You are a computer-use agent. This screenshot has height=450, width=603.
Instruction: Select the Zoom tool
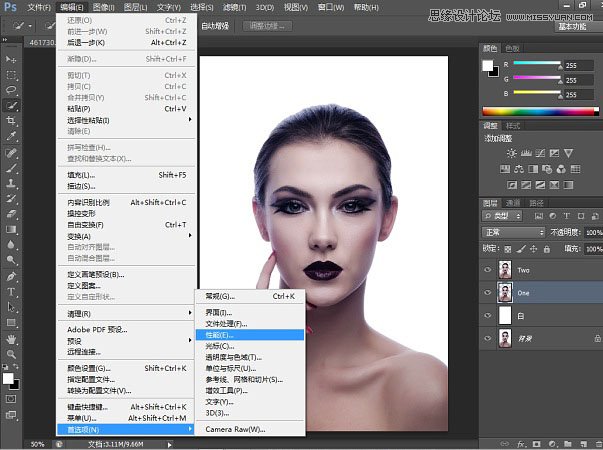tap(11, 354)
